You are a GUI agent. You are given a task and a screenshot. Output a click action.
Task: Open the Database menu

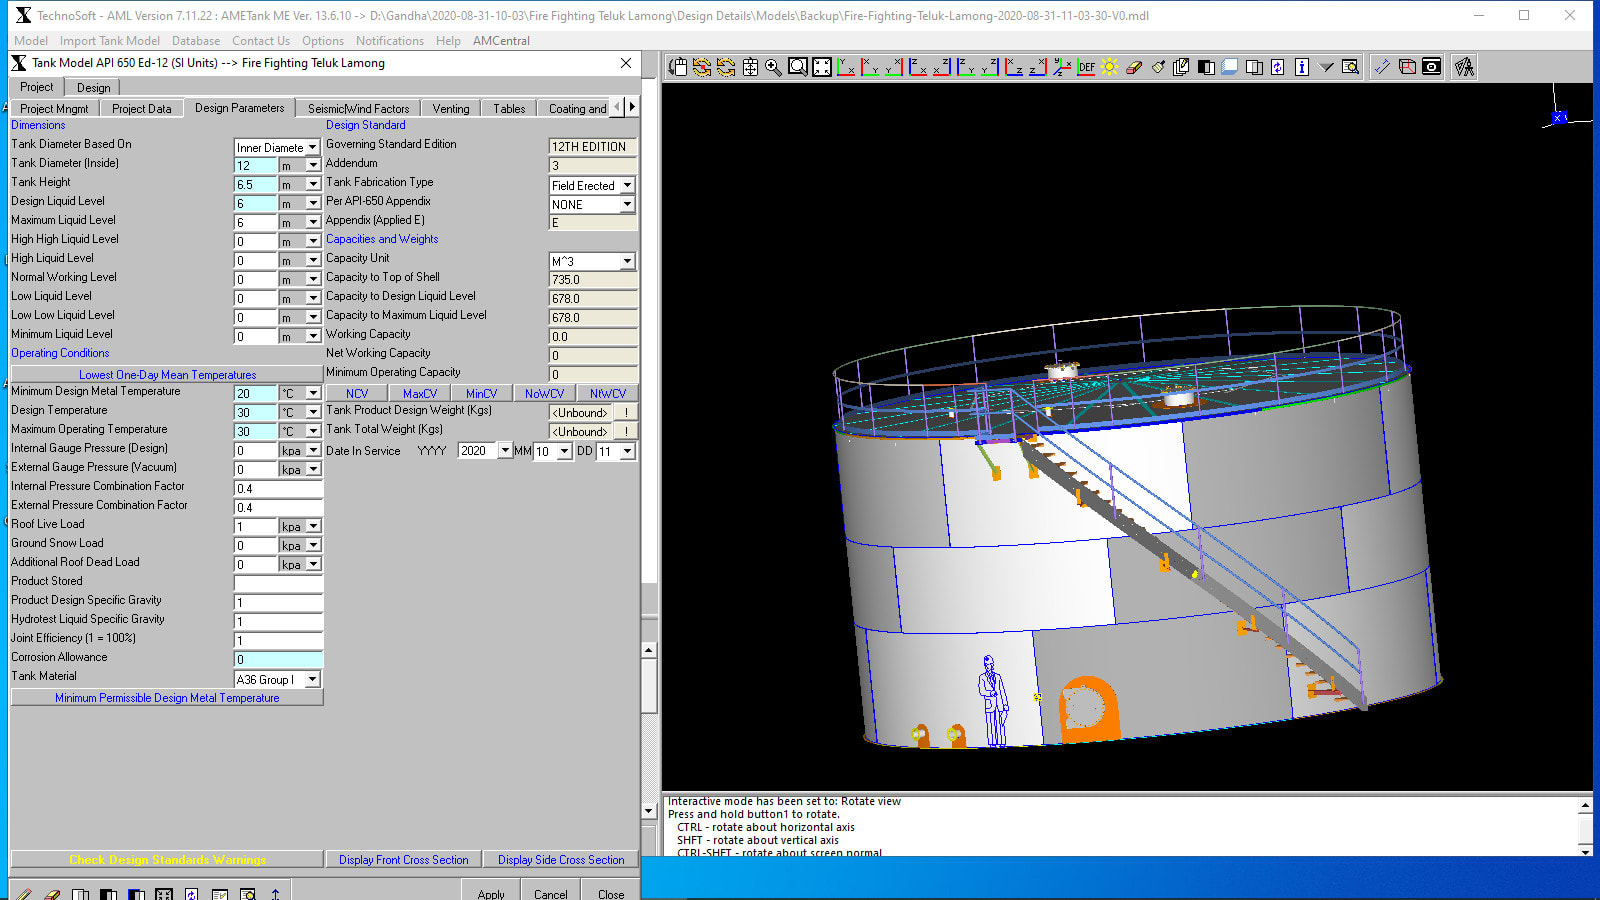coord(196,41)
